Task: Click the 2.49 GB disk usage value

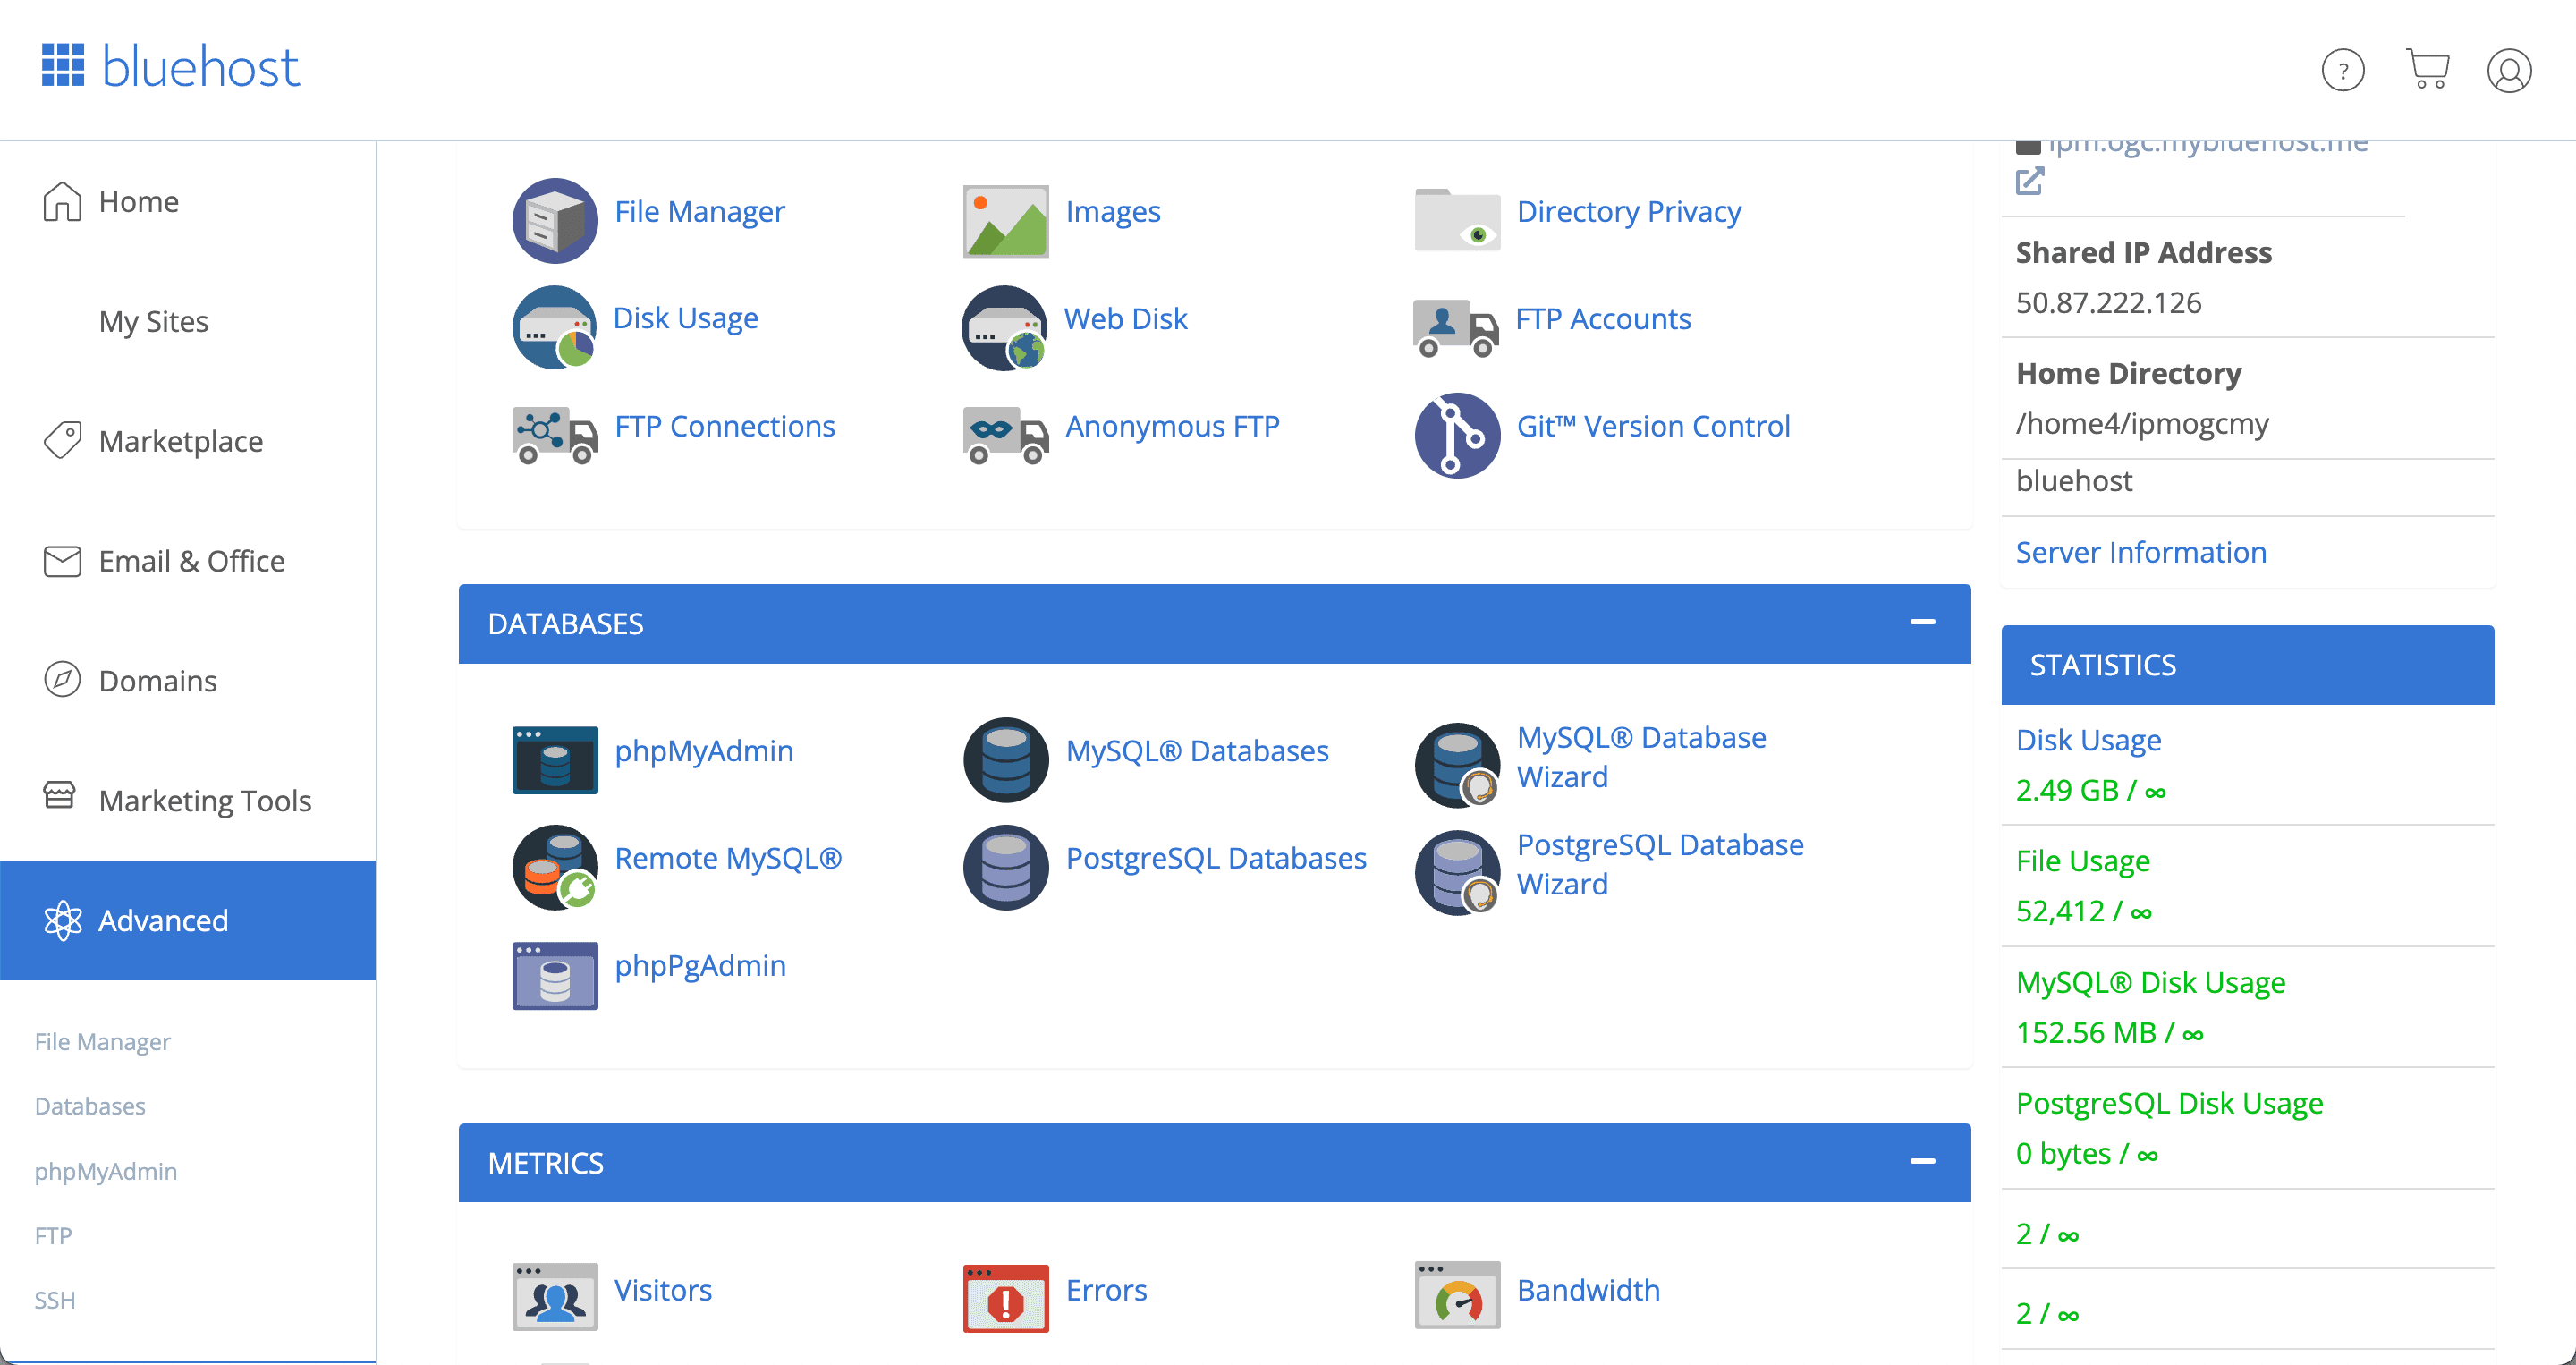Action: (x=2091, y=790)
